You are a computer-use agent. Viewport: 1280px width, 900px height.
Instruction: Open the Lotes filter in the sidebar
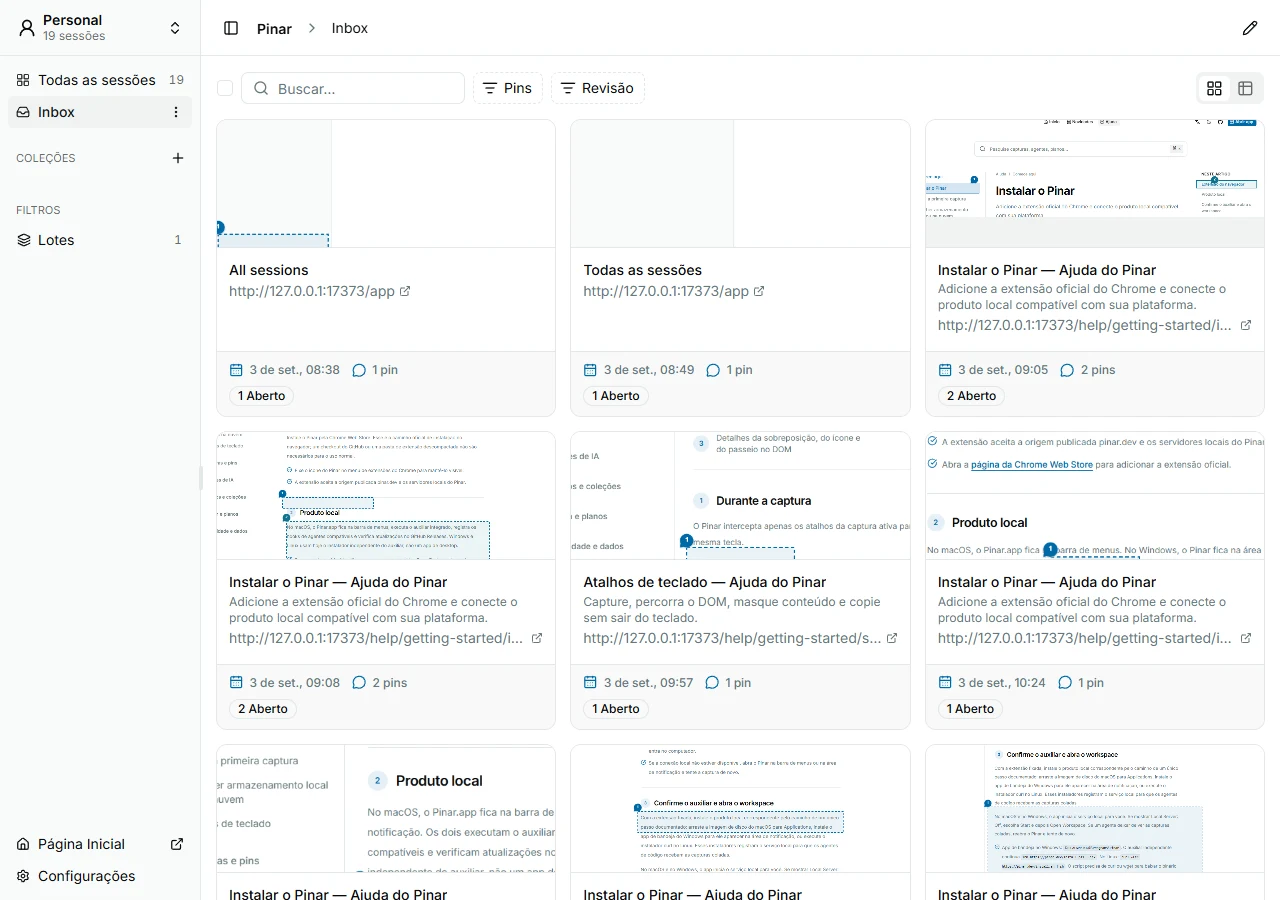pos(100,240)
